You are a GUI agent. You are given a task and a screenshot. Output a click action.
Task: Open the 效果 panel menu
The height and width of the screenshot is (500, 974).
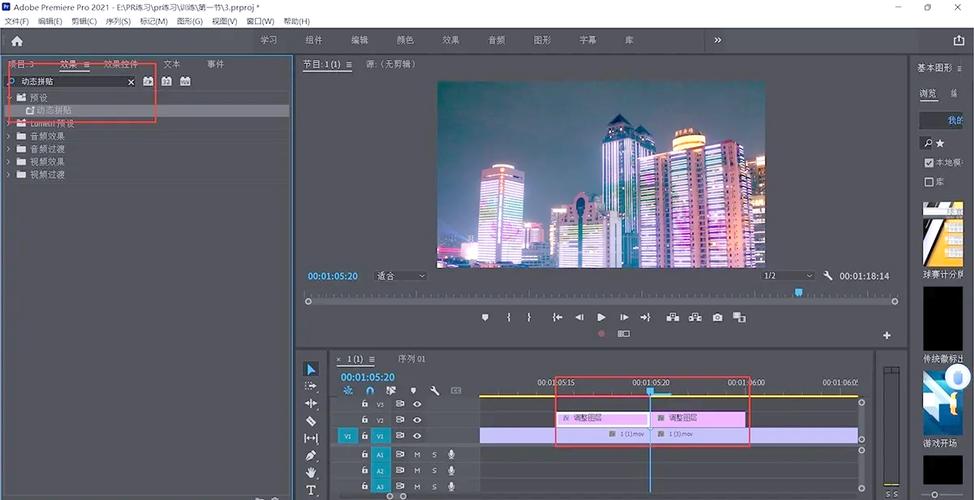point(87,65)
